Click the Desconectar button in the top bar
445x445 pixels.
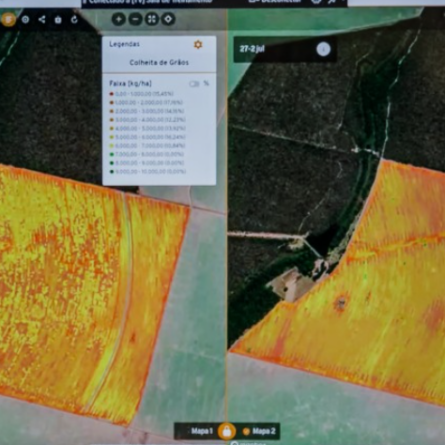point(275,1)
